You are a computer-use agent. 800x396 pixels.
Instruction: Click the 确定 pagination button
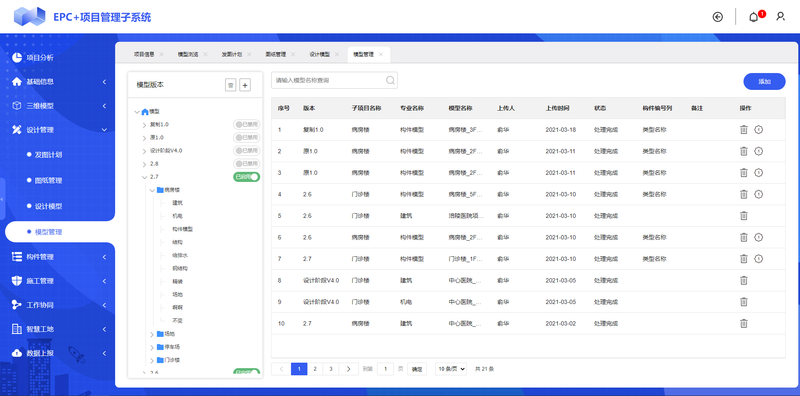pyautogui.click(x=417, y=369)
